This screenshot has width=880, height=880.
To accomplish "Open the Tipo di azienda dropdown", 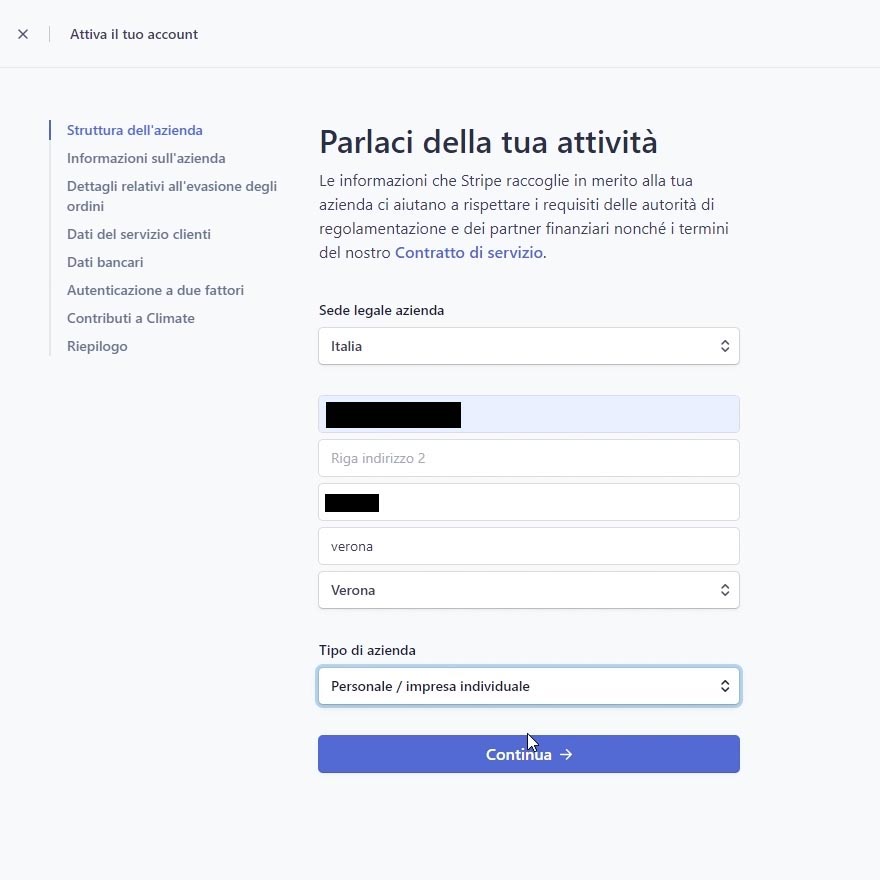I will [528, 687].
